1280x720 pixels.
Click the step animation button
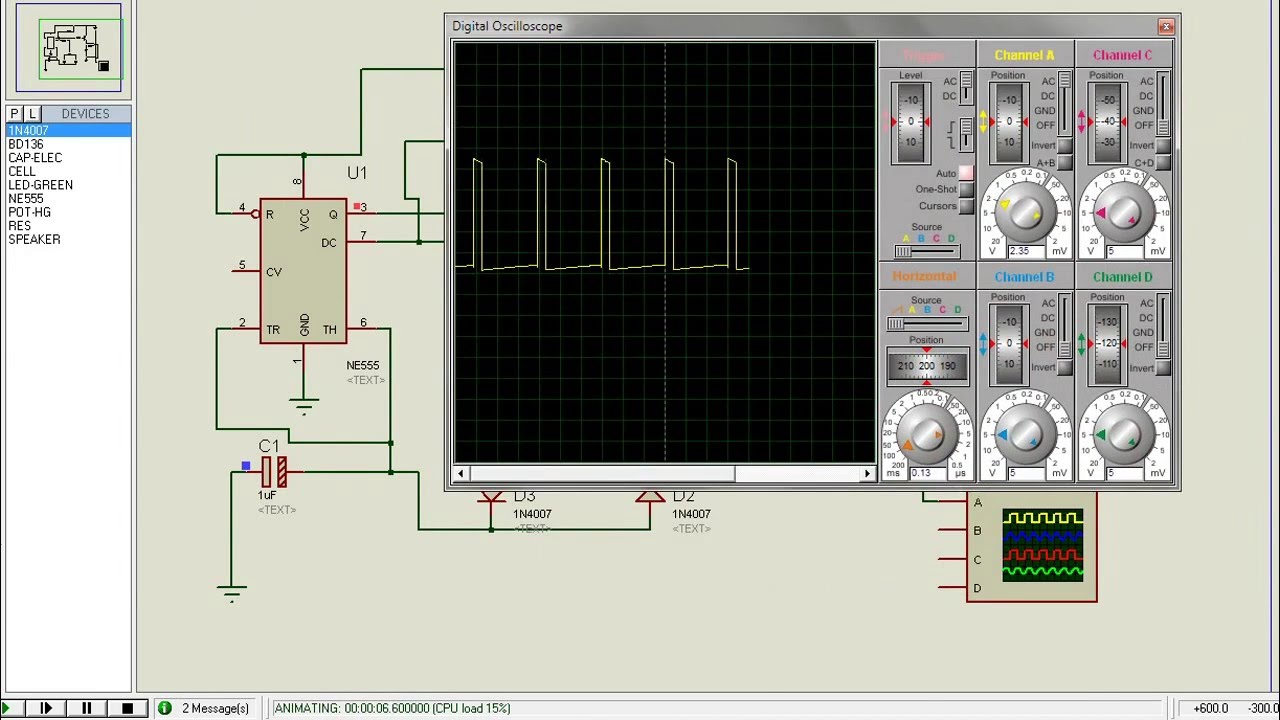pos(46,708)
